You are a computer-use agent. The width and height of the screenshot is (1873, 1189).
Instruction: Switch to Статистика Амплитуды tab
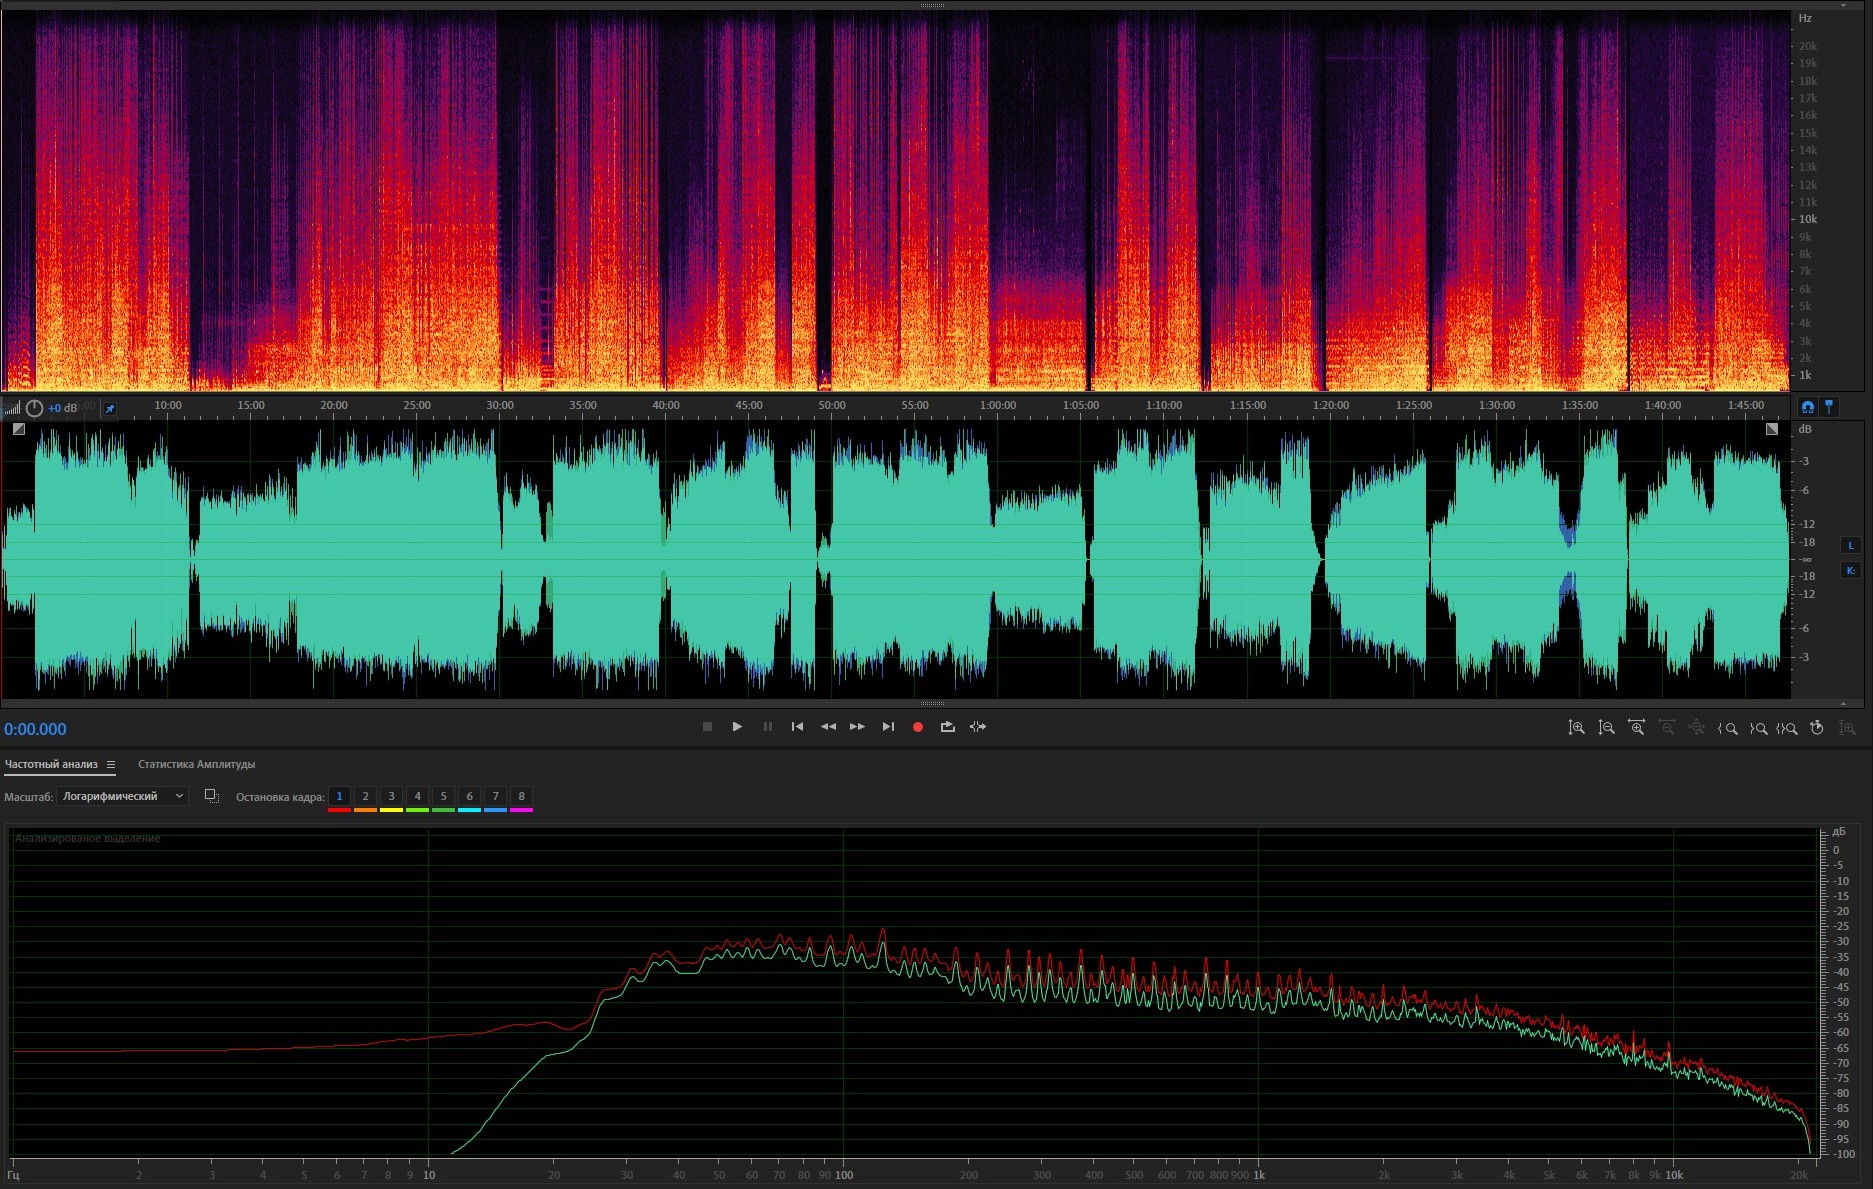pos(196,765)
